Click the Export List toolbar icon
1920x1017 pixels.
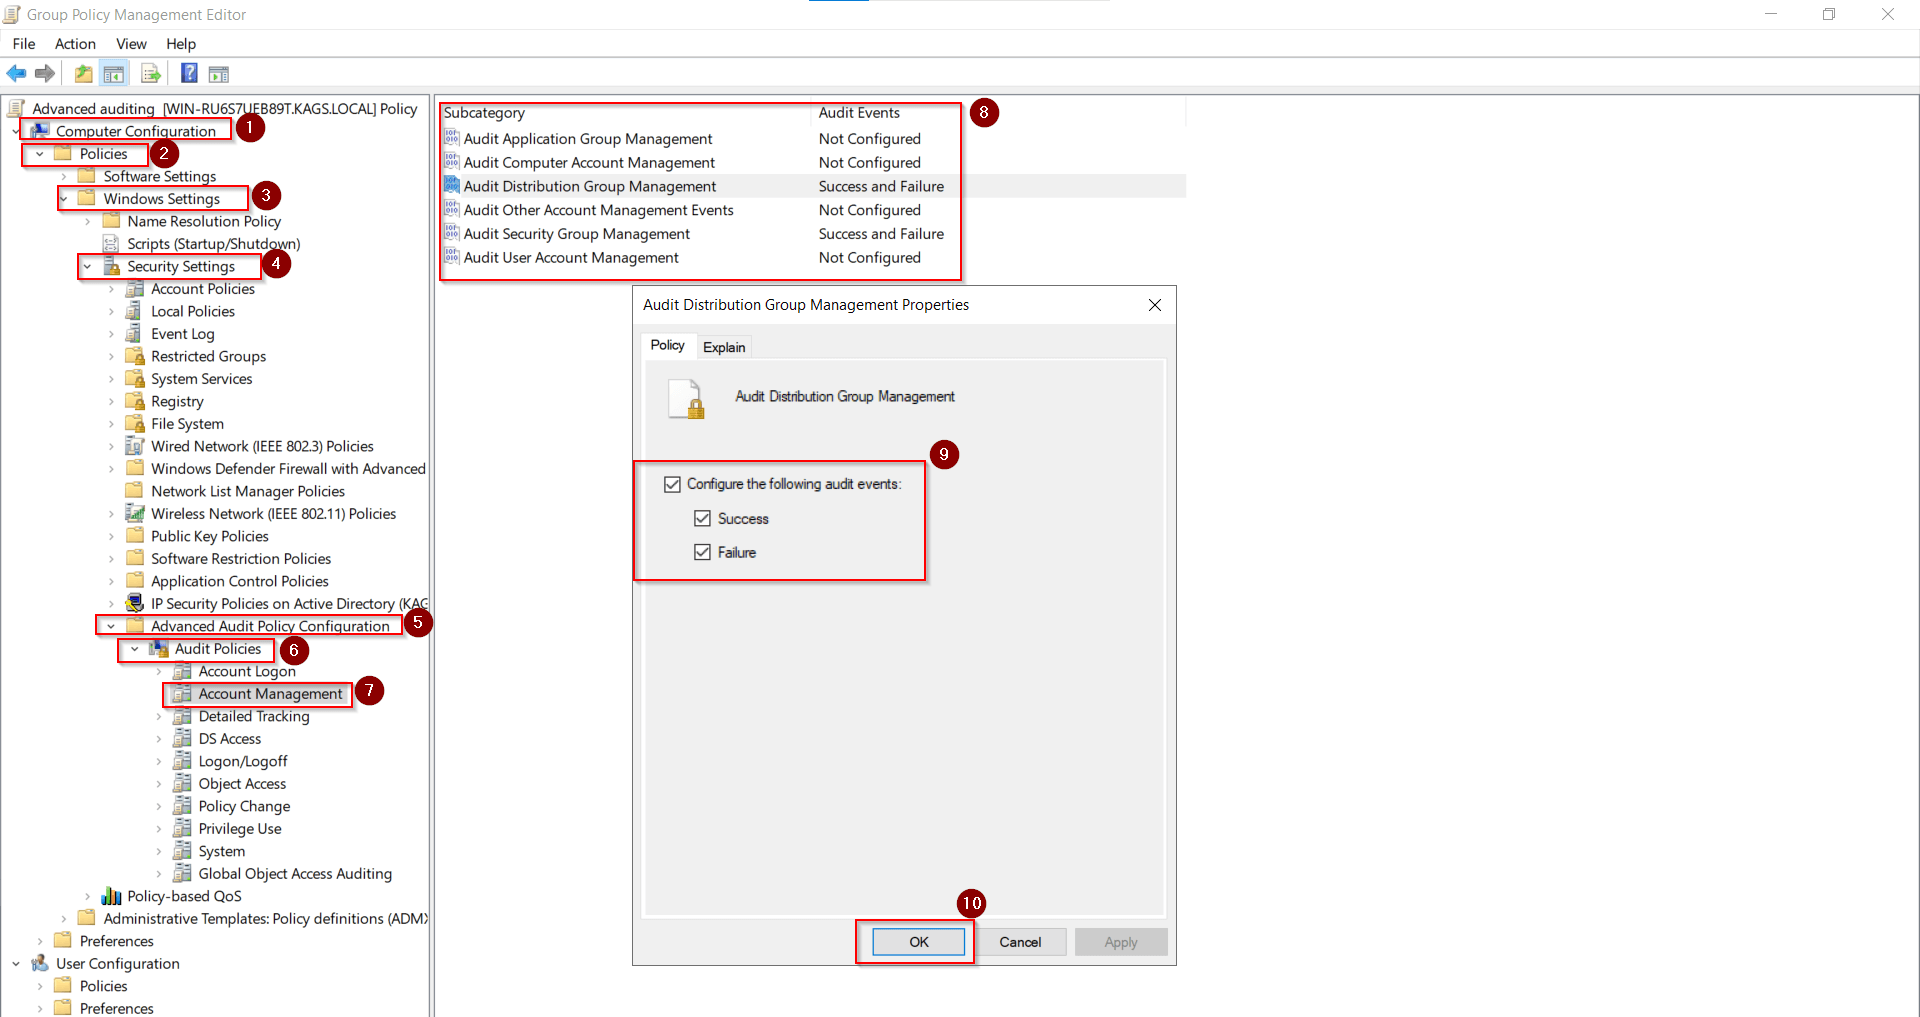click(150, 73)
